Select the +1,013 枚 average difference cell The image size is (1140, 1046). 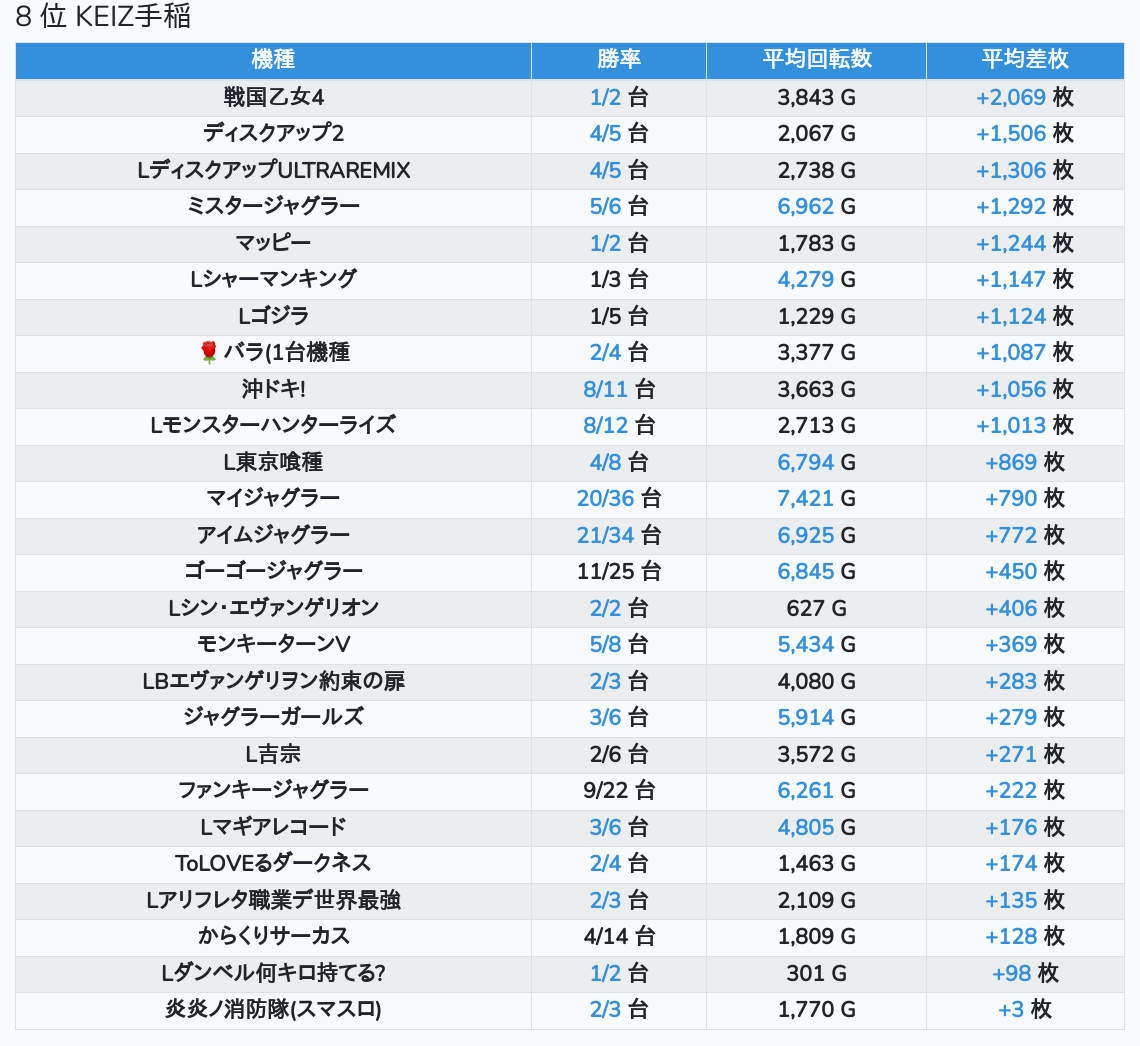point(1025,425)
